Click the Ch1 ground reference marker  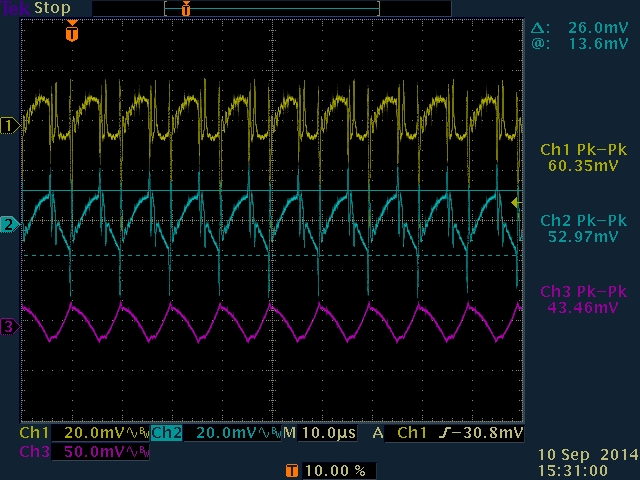(9, 126)
